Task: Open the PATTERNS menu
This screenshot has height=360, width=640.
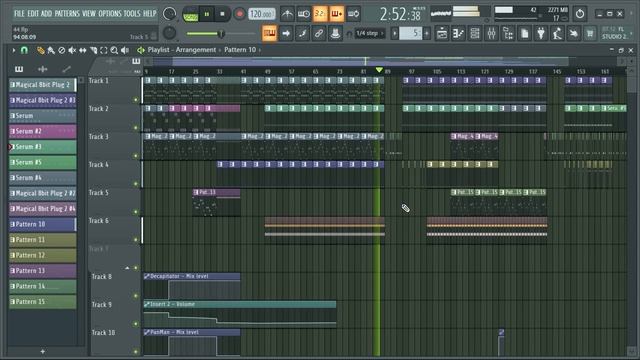Action: [67, 13]
